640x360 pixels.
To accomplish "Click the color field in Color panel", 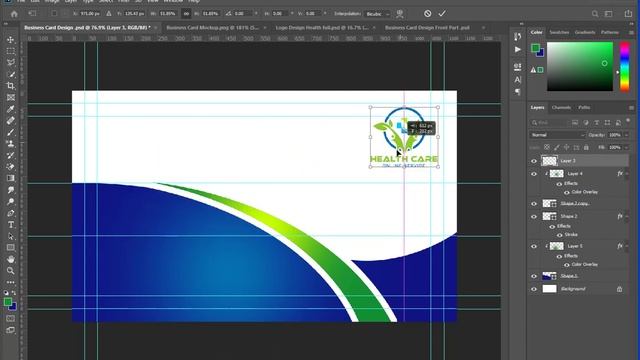I will coord(580,66).
